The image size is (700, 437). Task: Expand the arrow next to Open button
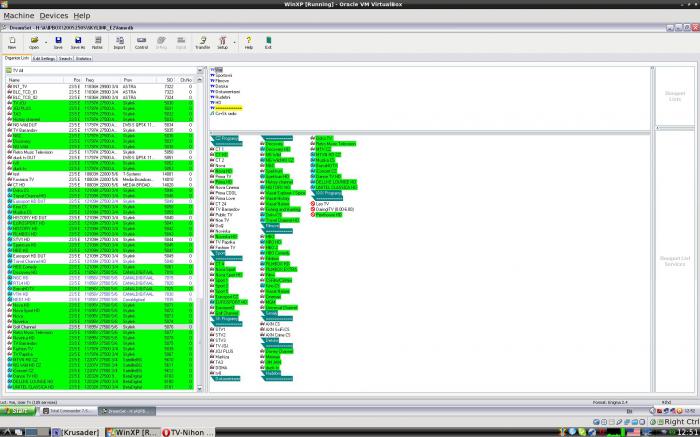pyautogui.click(x=46, y=43)
